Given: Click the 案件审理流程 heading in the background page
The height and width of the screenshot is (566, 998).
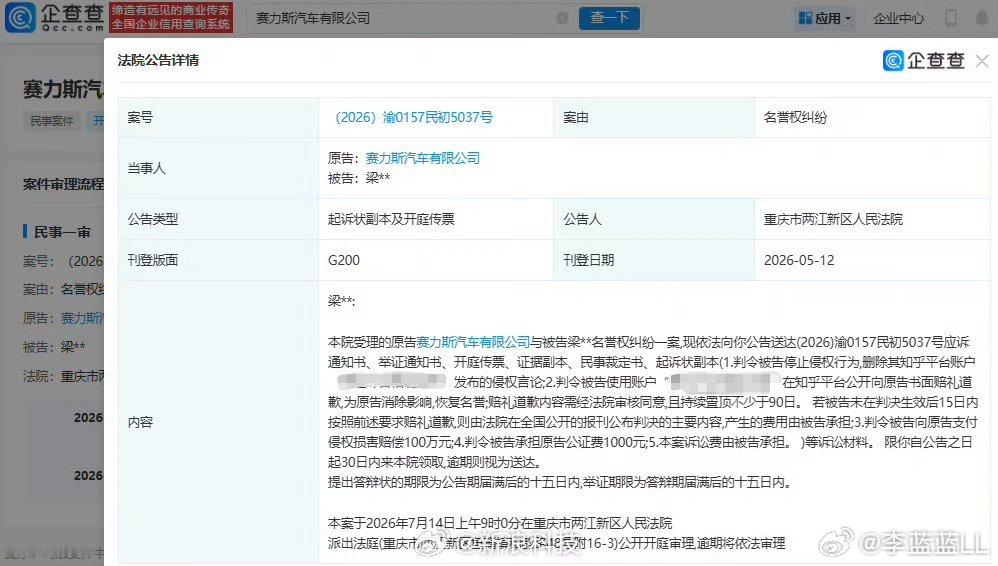Looking at the screenshot, I should click(x=63, y=184).
